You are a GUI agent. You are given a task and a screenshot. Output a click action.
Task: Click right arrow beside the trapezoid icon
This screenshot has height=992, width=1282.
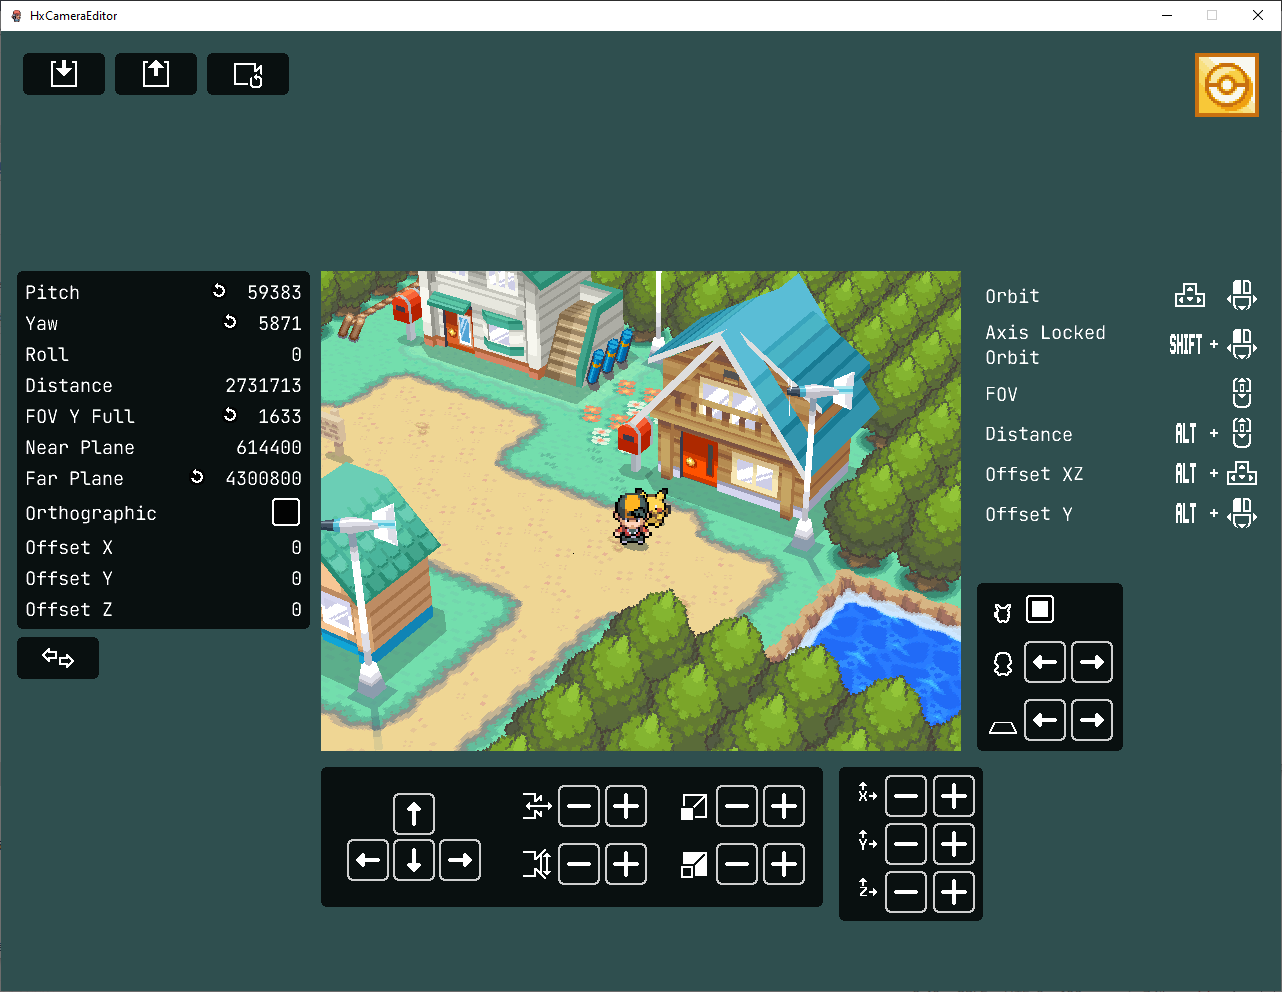tap(1092, 720)
